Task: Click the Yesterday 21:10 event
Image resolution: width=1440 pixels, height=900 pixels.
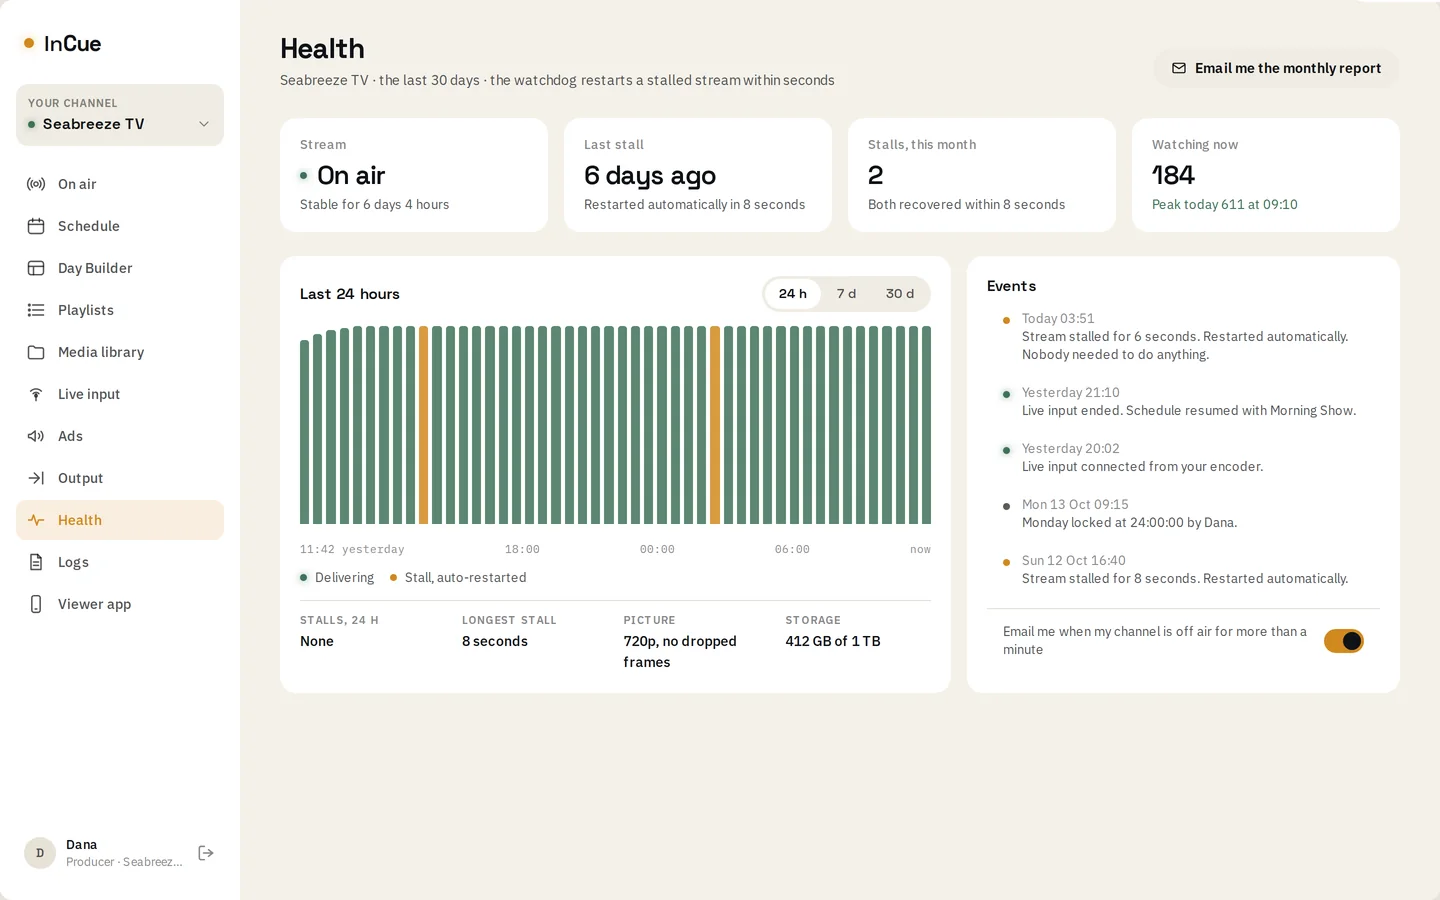Action: (x=1183, y=402)
